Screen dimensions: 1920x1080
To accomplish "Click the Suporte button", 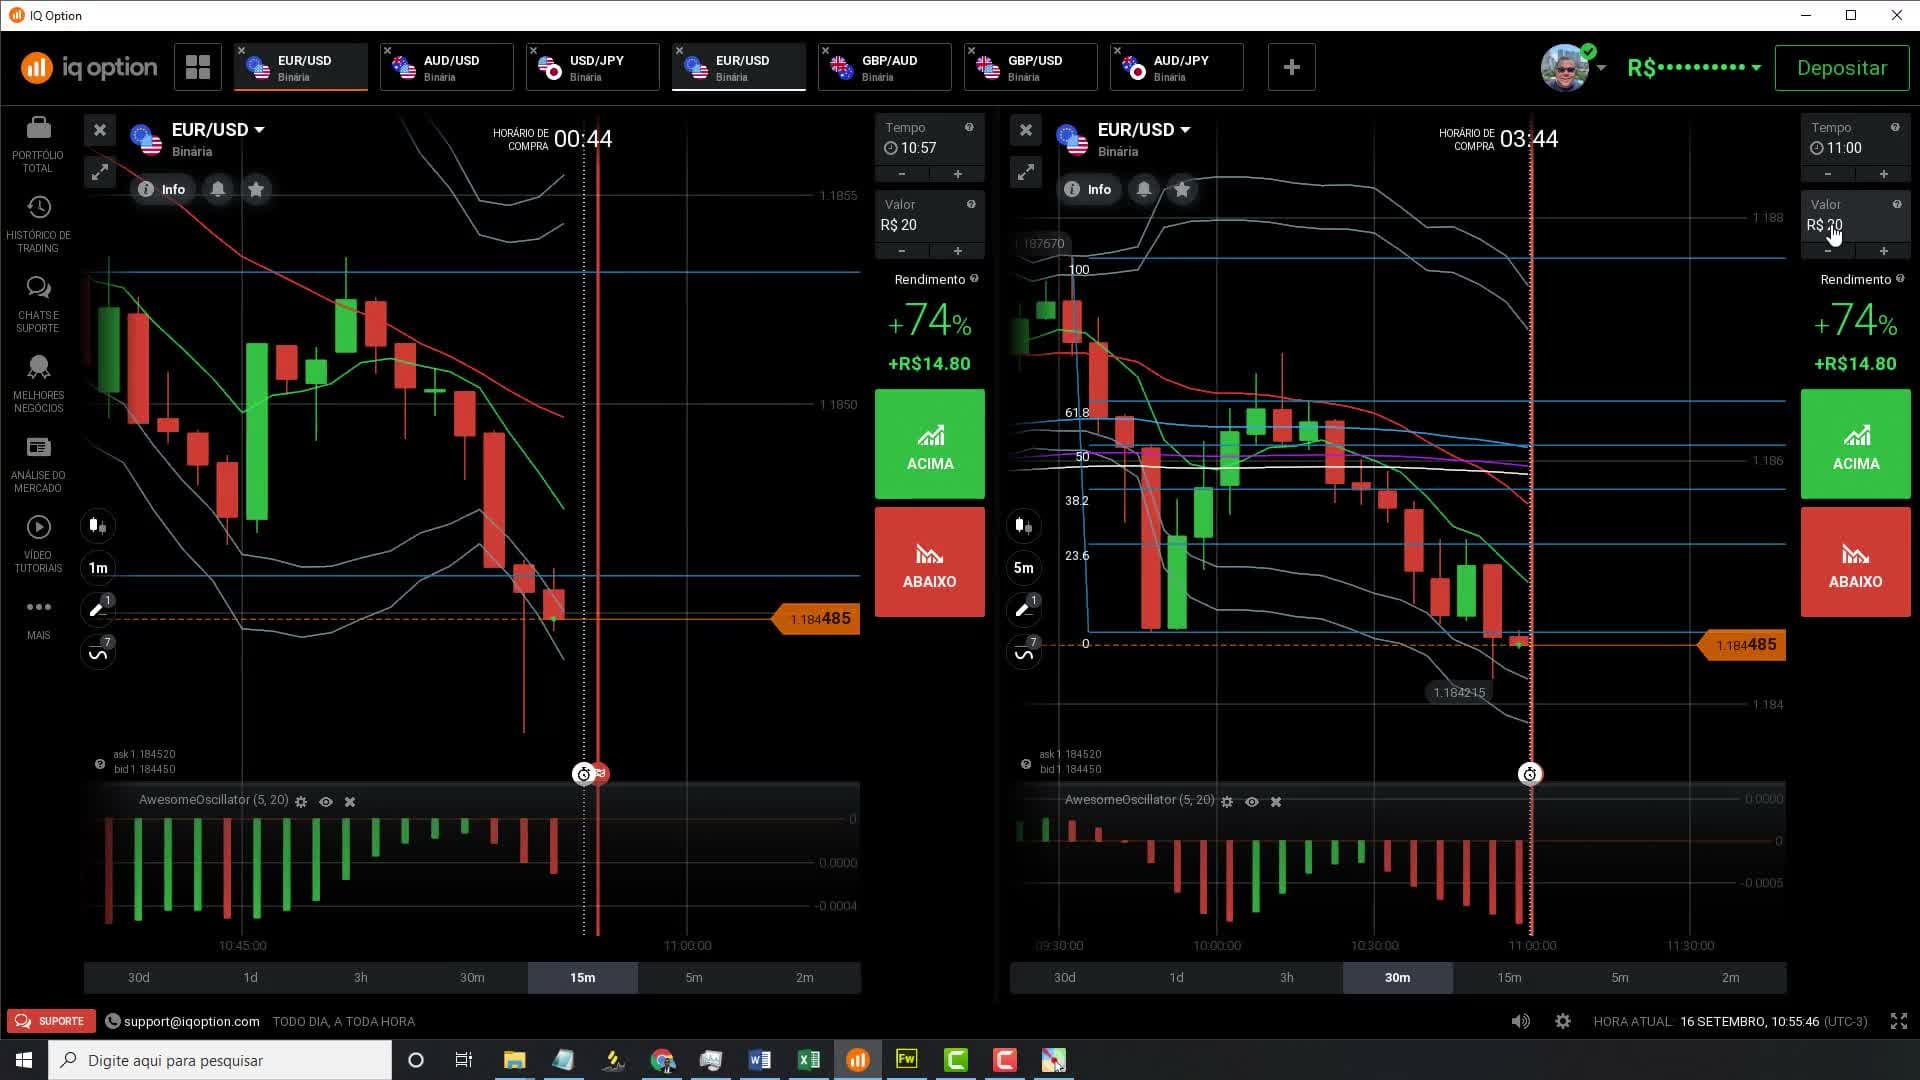I will tap(51, 1021).
